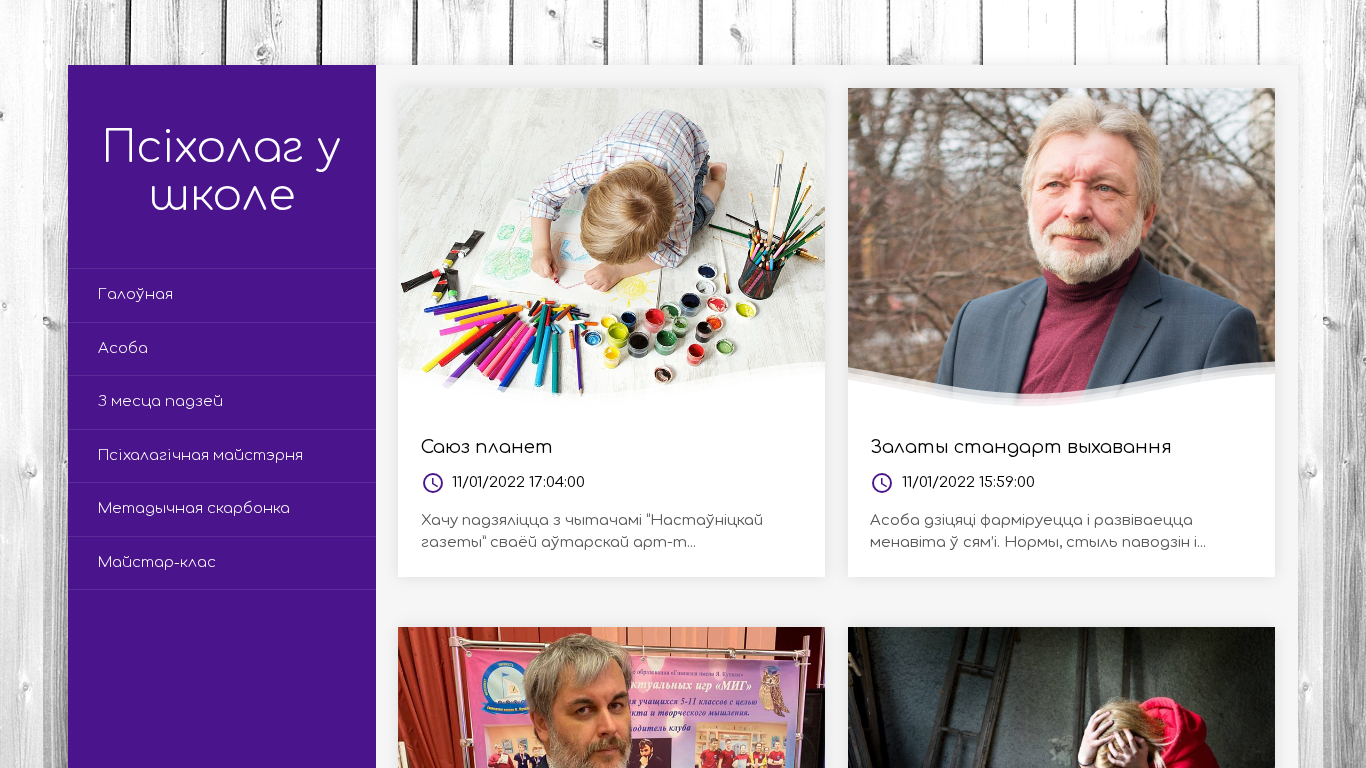Click excerpt text starting Асоба дзіцяці
Viewport: 1366px width, 768px height.
(x=1038, y=531)
